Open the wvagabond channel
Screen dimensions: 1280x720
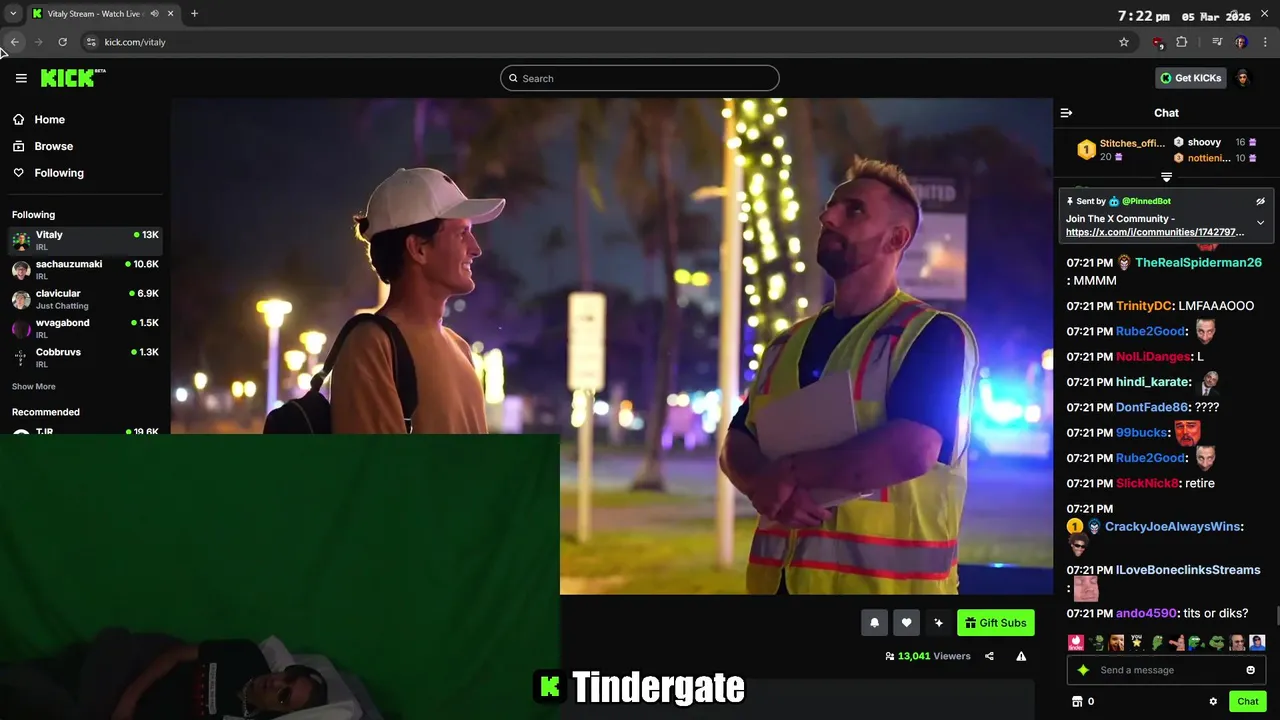pos(85,328)
